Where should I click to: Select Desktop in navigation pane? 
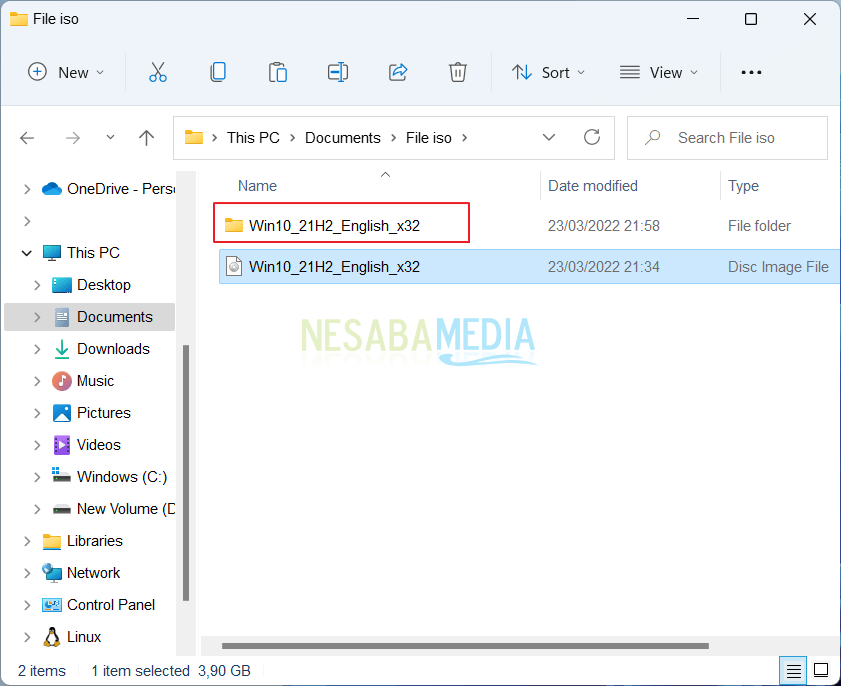click(x=104, y=285)
